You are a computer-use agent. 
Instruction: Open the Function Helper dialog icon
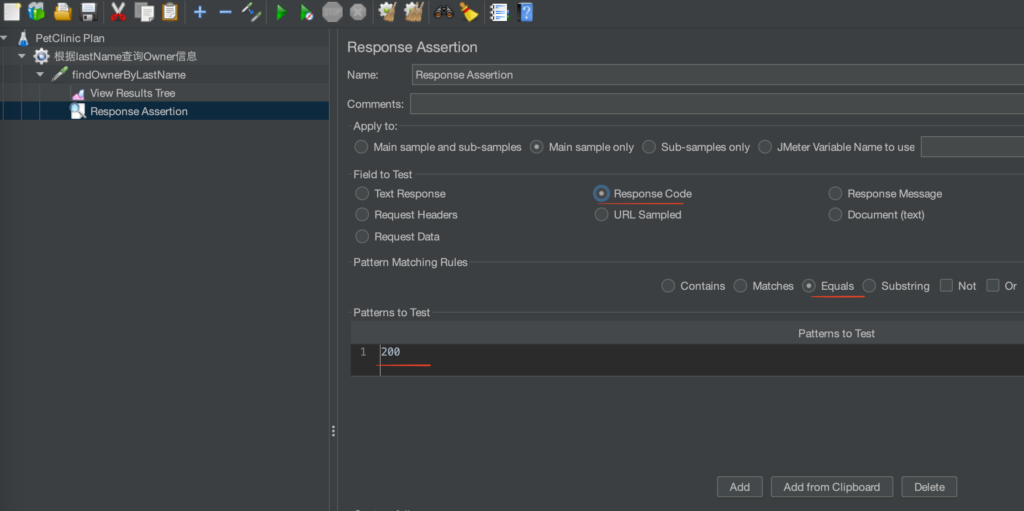pos(500,12)
